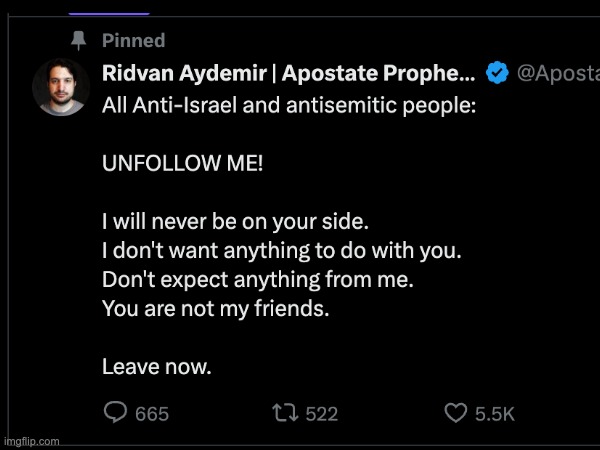
Task: Click the pushpin icon beside Pinned
Action: coord(78,40)
